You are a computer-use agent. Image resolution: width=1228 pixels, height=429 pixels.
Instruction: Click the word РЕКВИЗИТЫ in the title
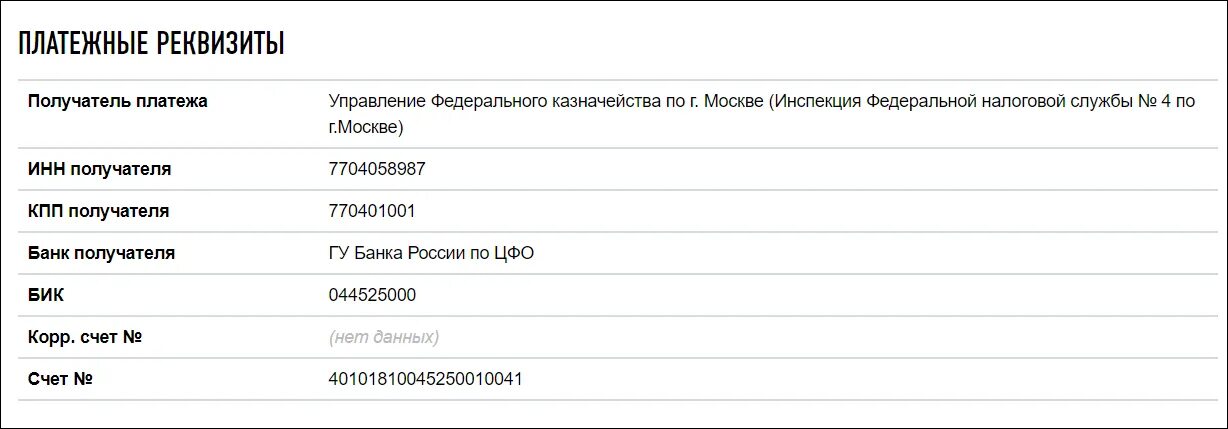pos(221,44)
